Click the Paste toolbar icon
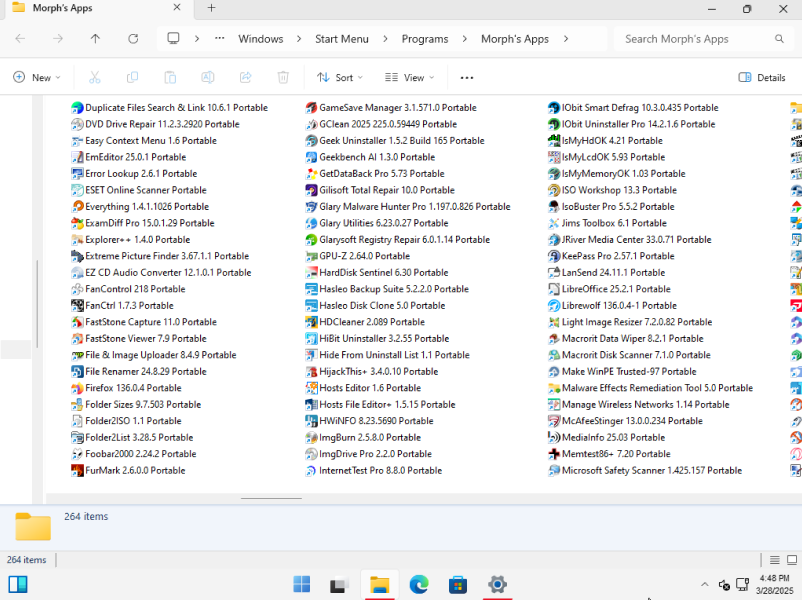 [170, 78]
